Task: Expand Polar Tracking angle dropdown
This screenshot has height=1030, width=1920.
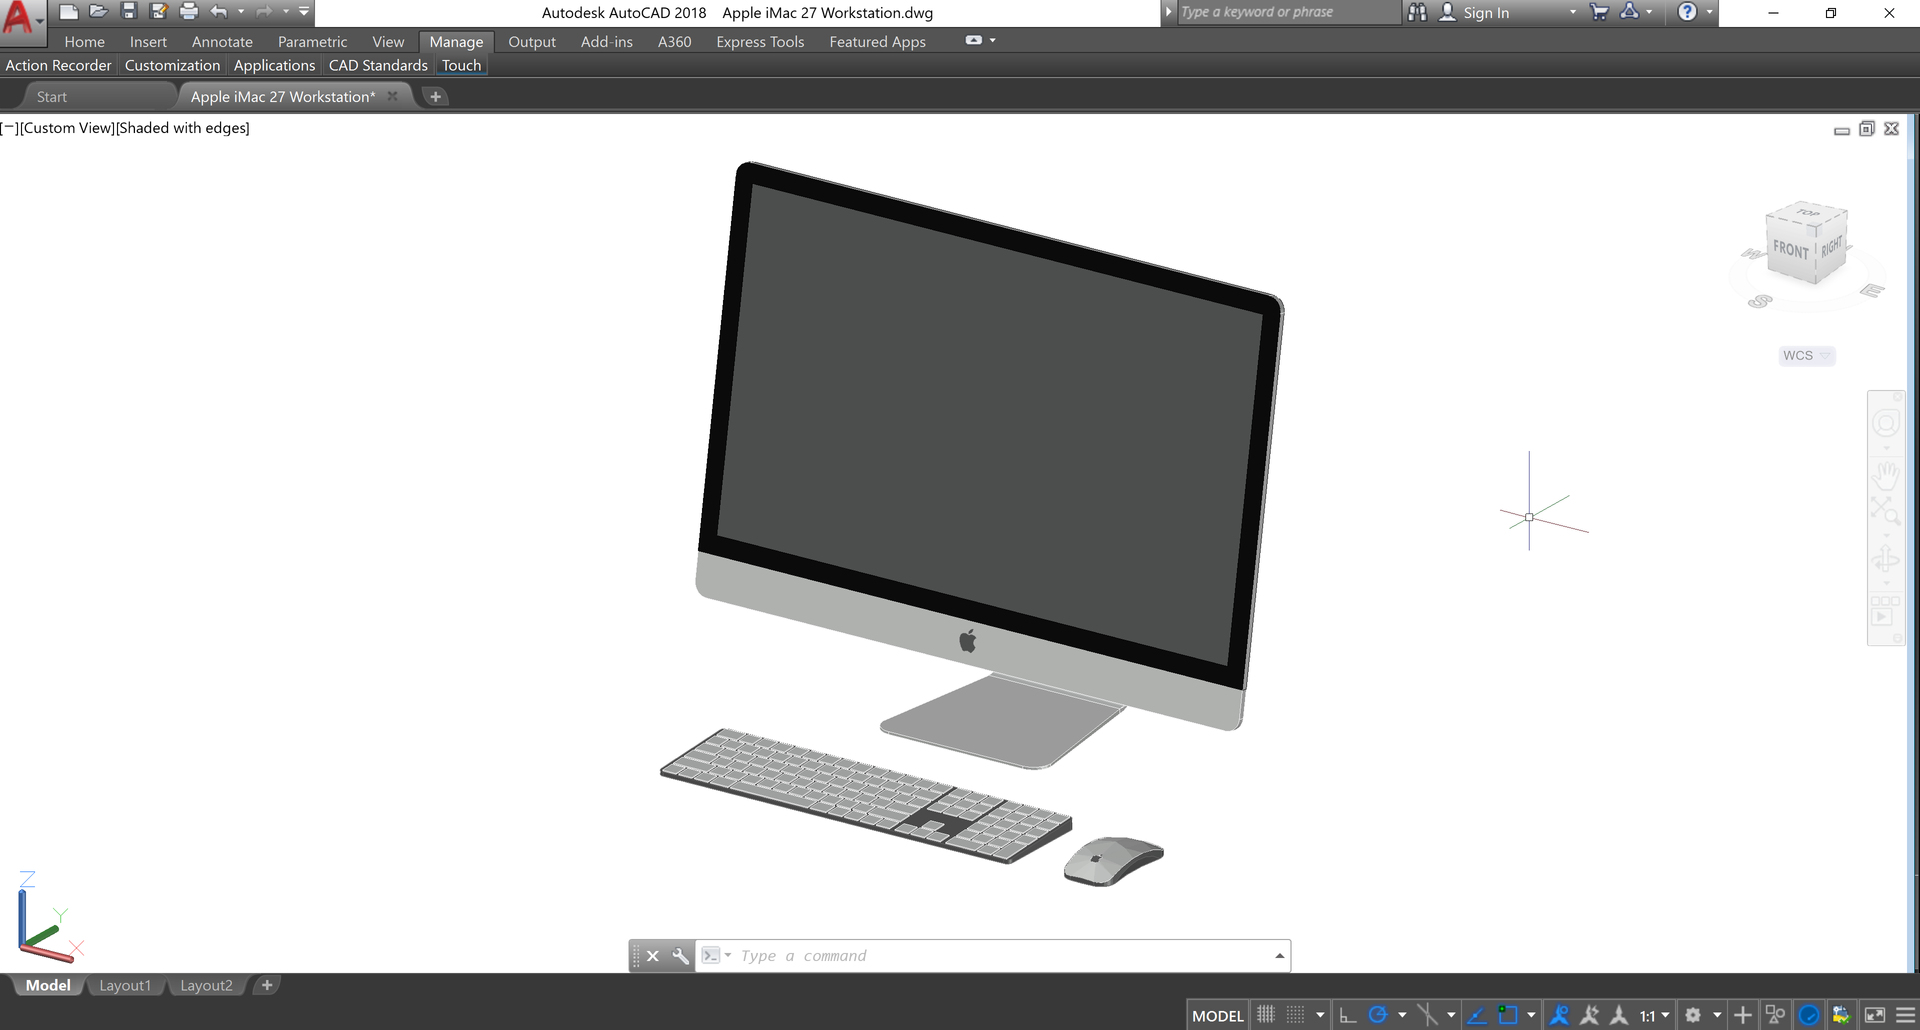Action: click(1402, 1015)
